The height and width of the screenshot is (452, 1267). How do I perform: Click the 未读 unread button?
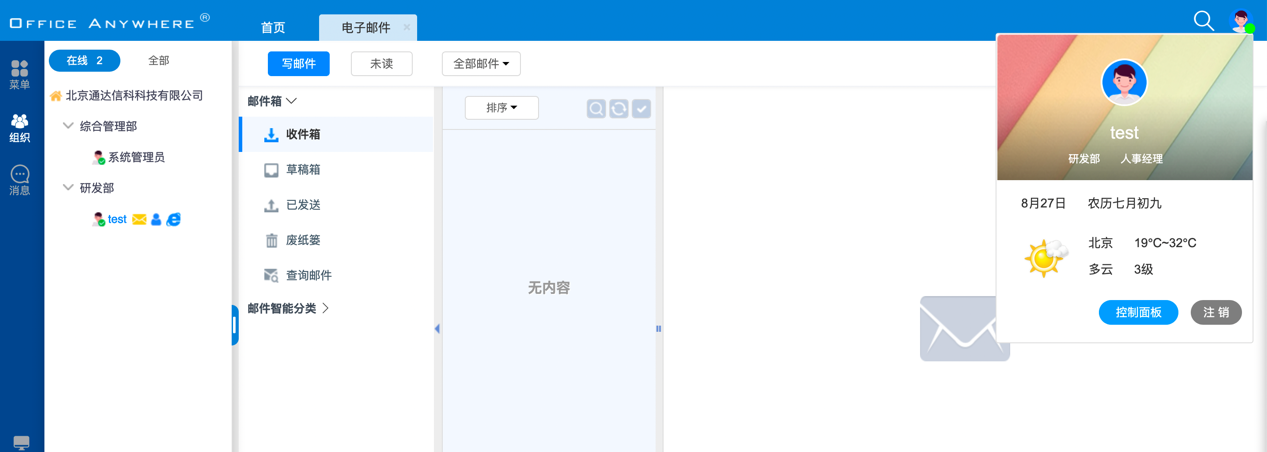382,64
